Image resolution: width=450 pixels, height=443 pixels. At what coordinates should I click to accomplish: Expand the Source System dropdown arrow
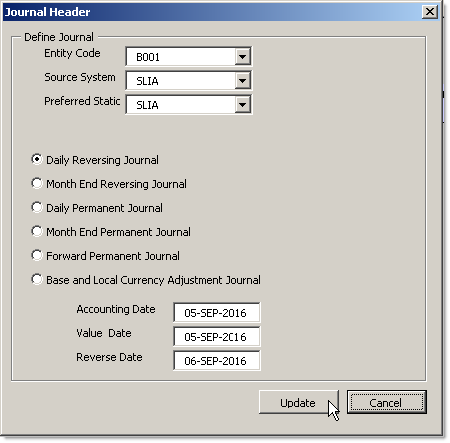point(242,81)
